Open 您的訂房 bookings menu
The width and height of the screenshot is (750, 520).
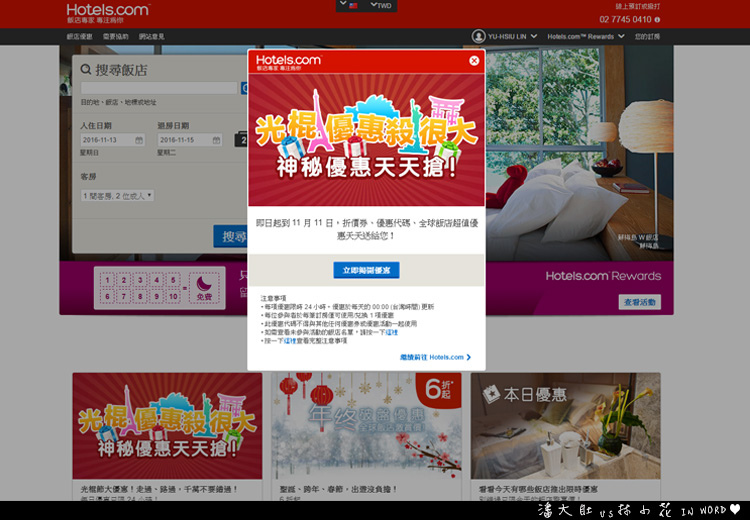click(x=647, y=36)
